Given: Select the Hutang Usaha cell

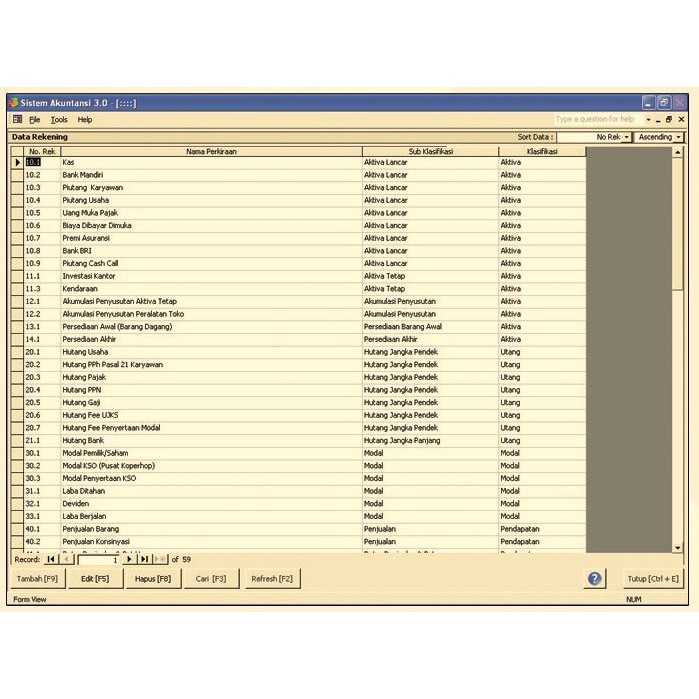Looking at the screenshot, I should (x=211, y=352).
